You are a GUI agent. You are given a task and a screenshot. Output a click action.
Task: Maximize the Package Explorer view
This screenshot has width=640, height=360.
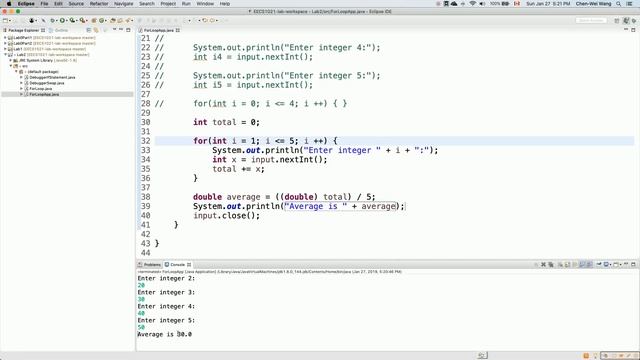[x=128, y=30]
